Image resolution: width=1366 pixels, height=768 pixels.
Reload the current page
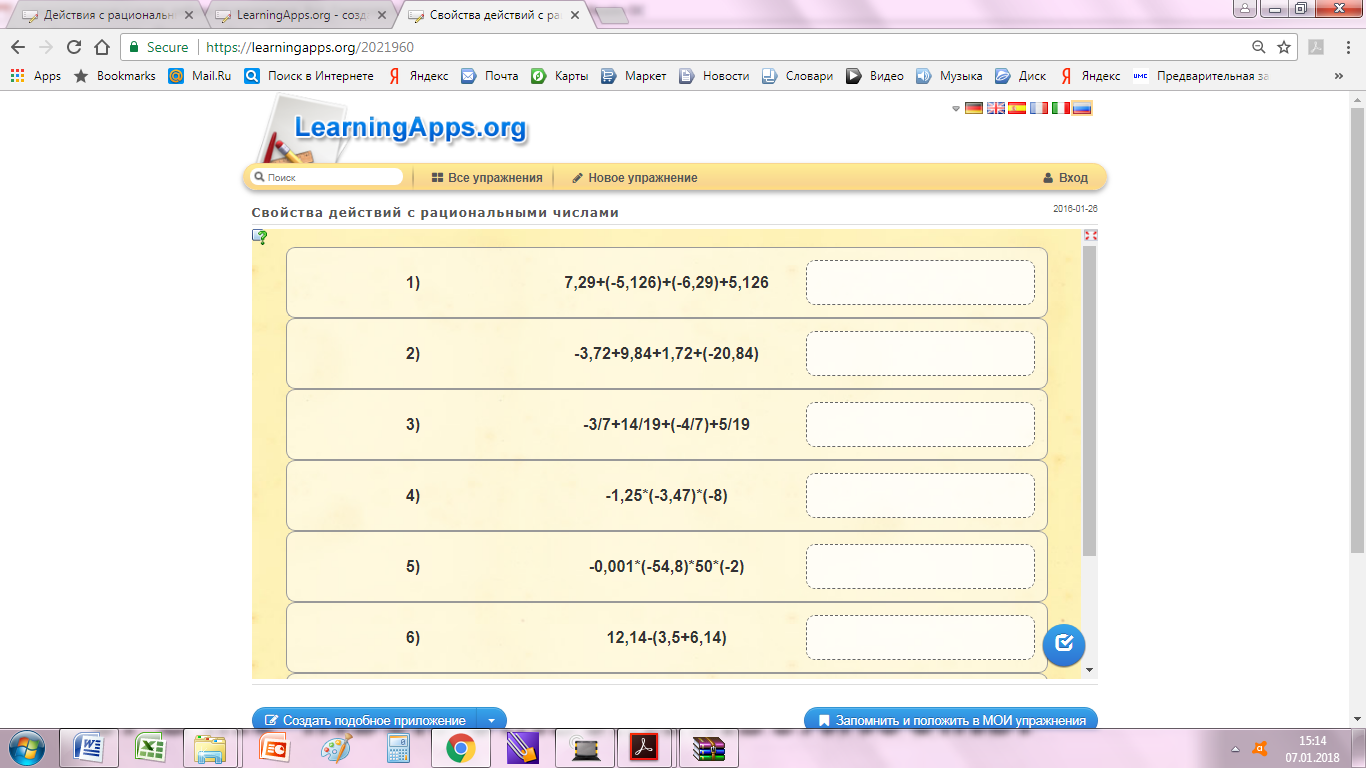[73, 47]
